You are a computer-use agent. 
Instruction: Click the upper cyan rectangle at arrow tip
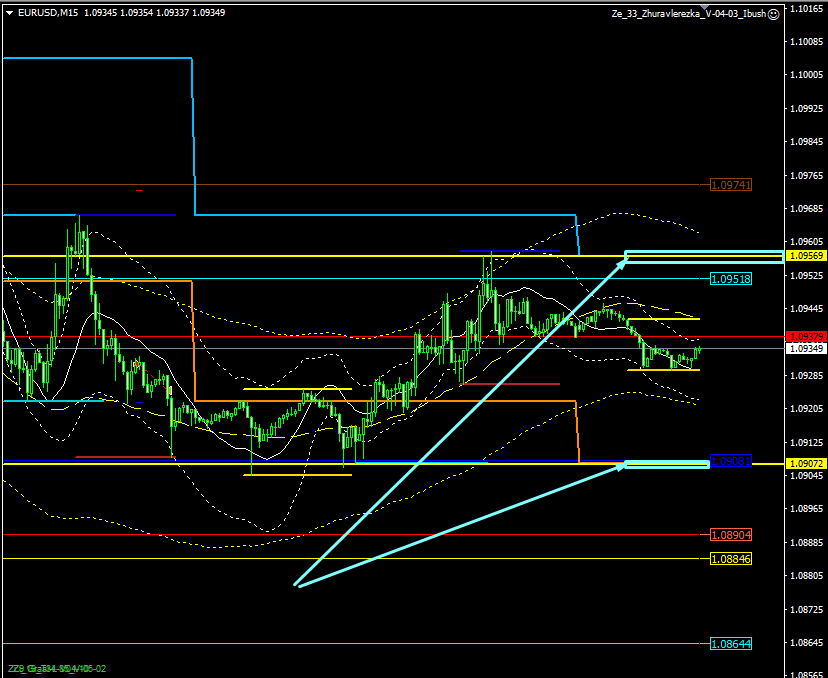(x=704, y=256)
